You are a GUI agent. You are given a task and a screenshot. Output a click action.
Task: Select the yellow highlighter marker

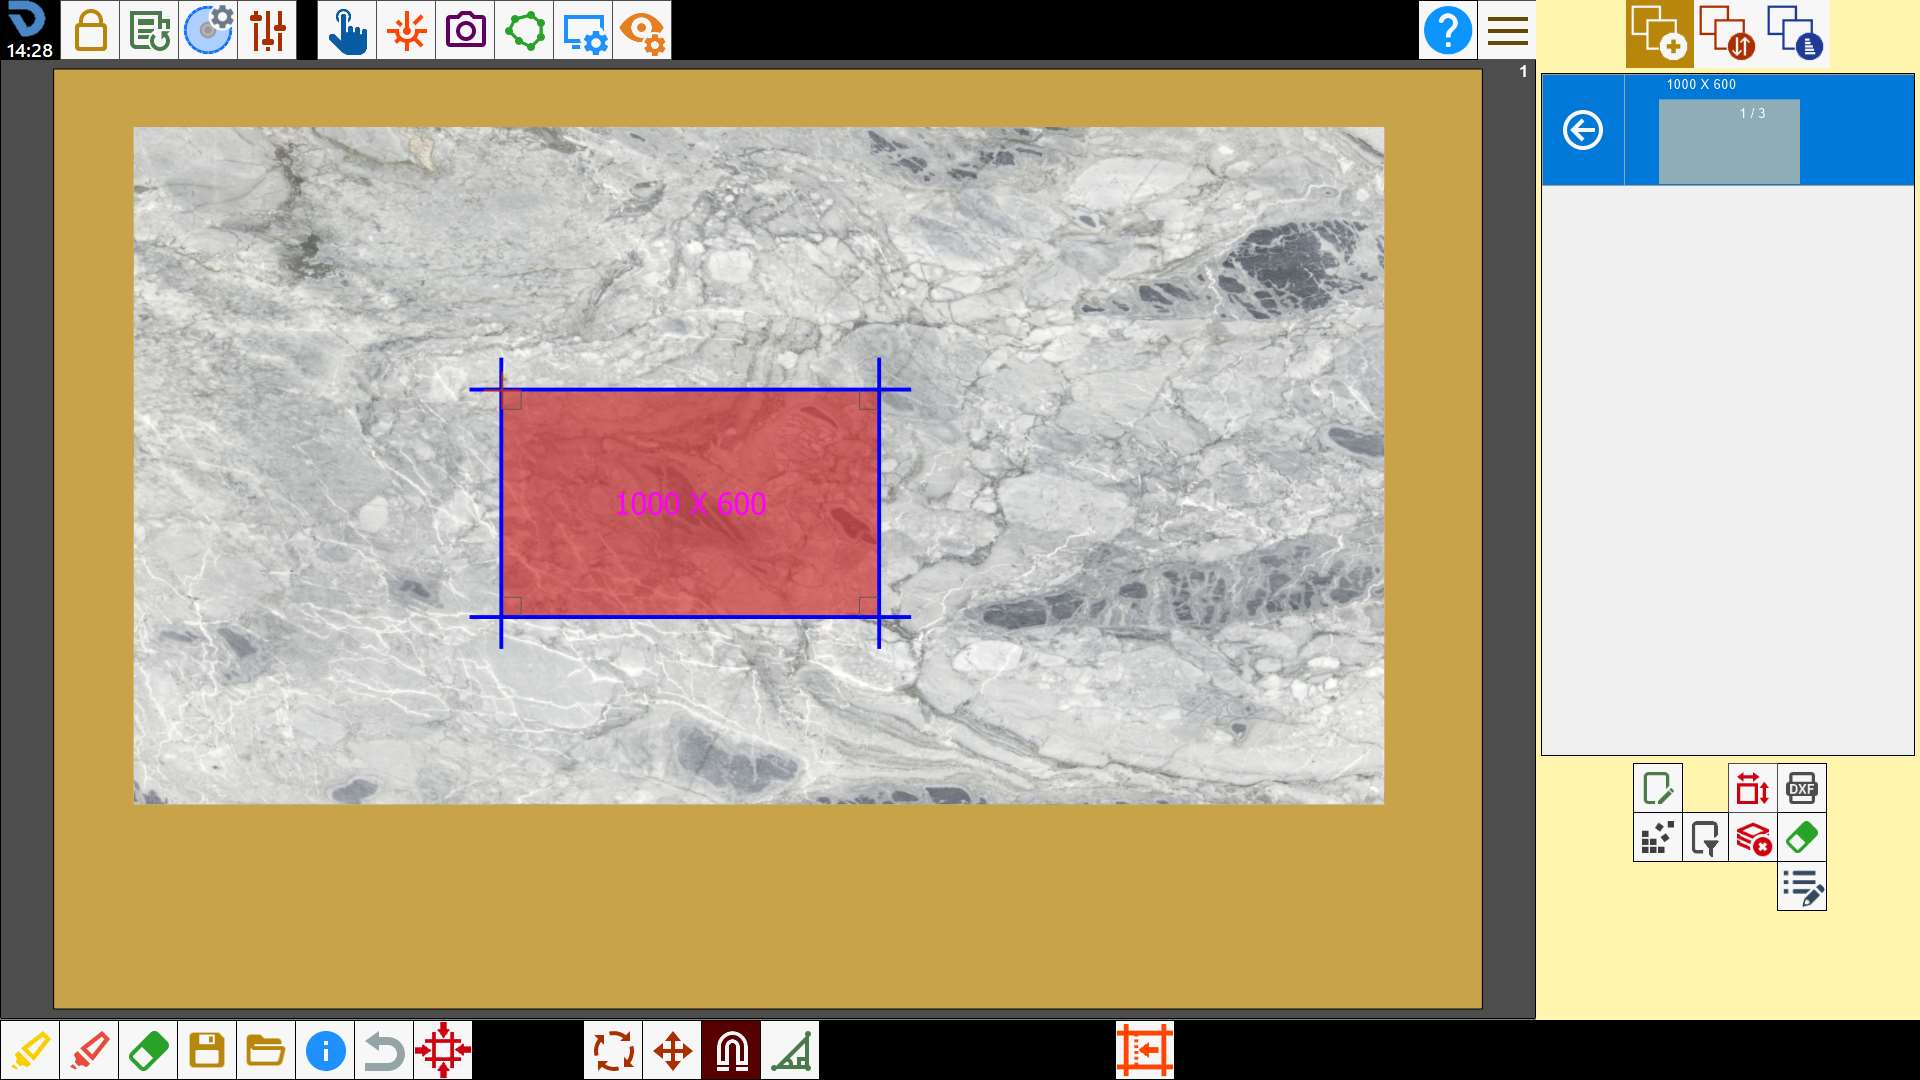(x=30, y=1050)
